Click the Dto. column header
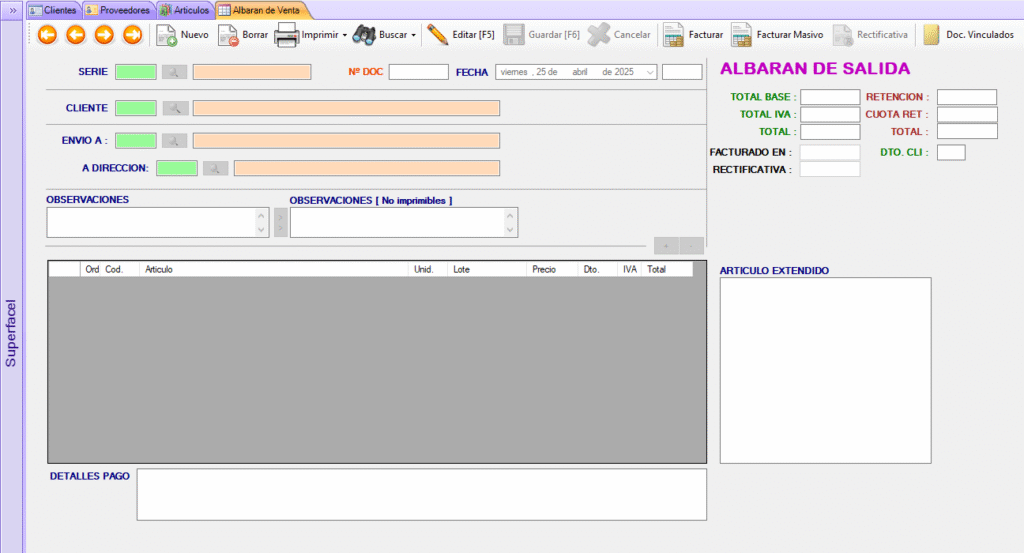 point(598,269)
